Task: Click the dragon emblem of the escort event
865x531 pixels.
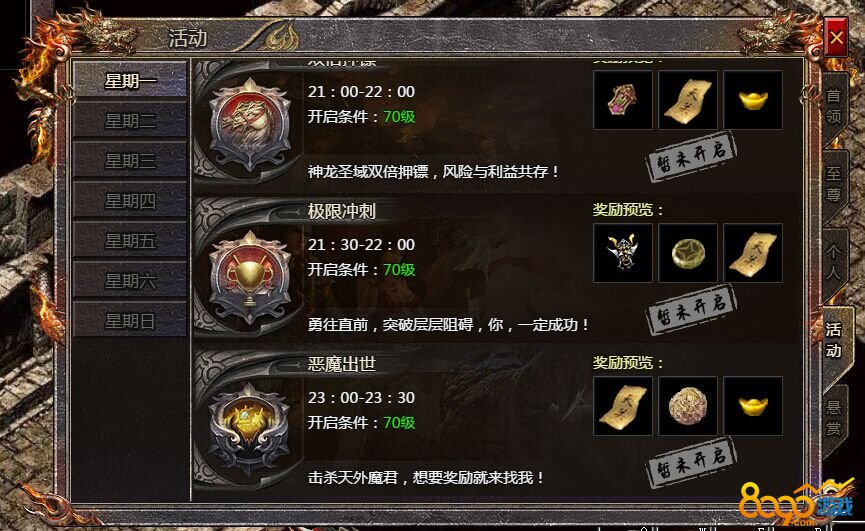Action: (250, 124)
